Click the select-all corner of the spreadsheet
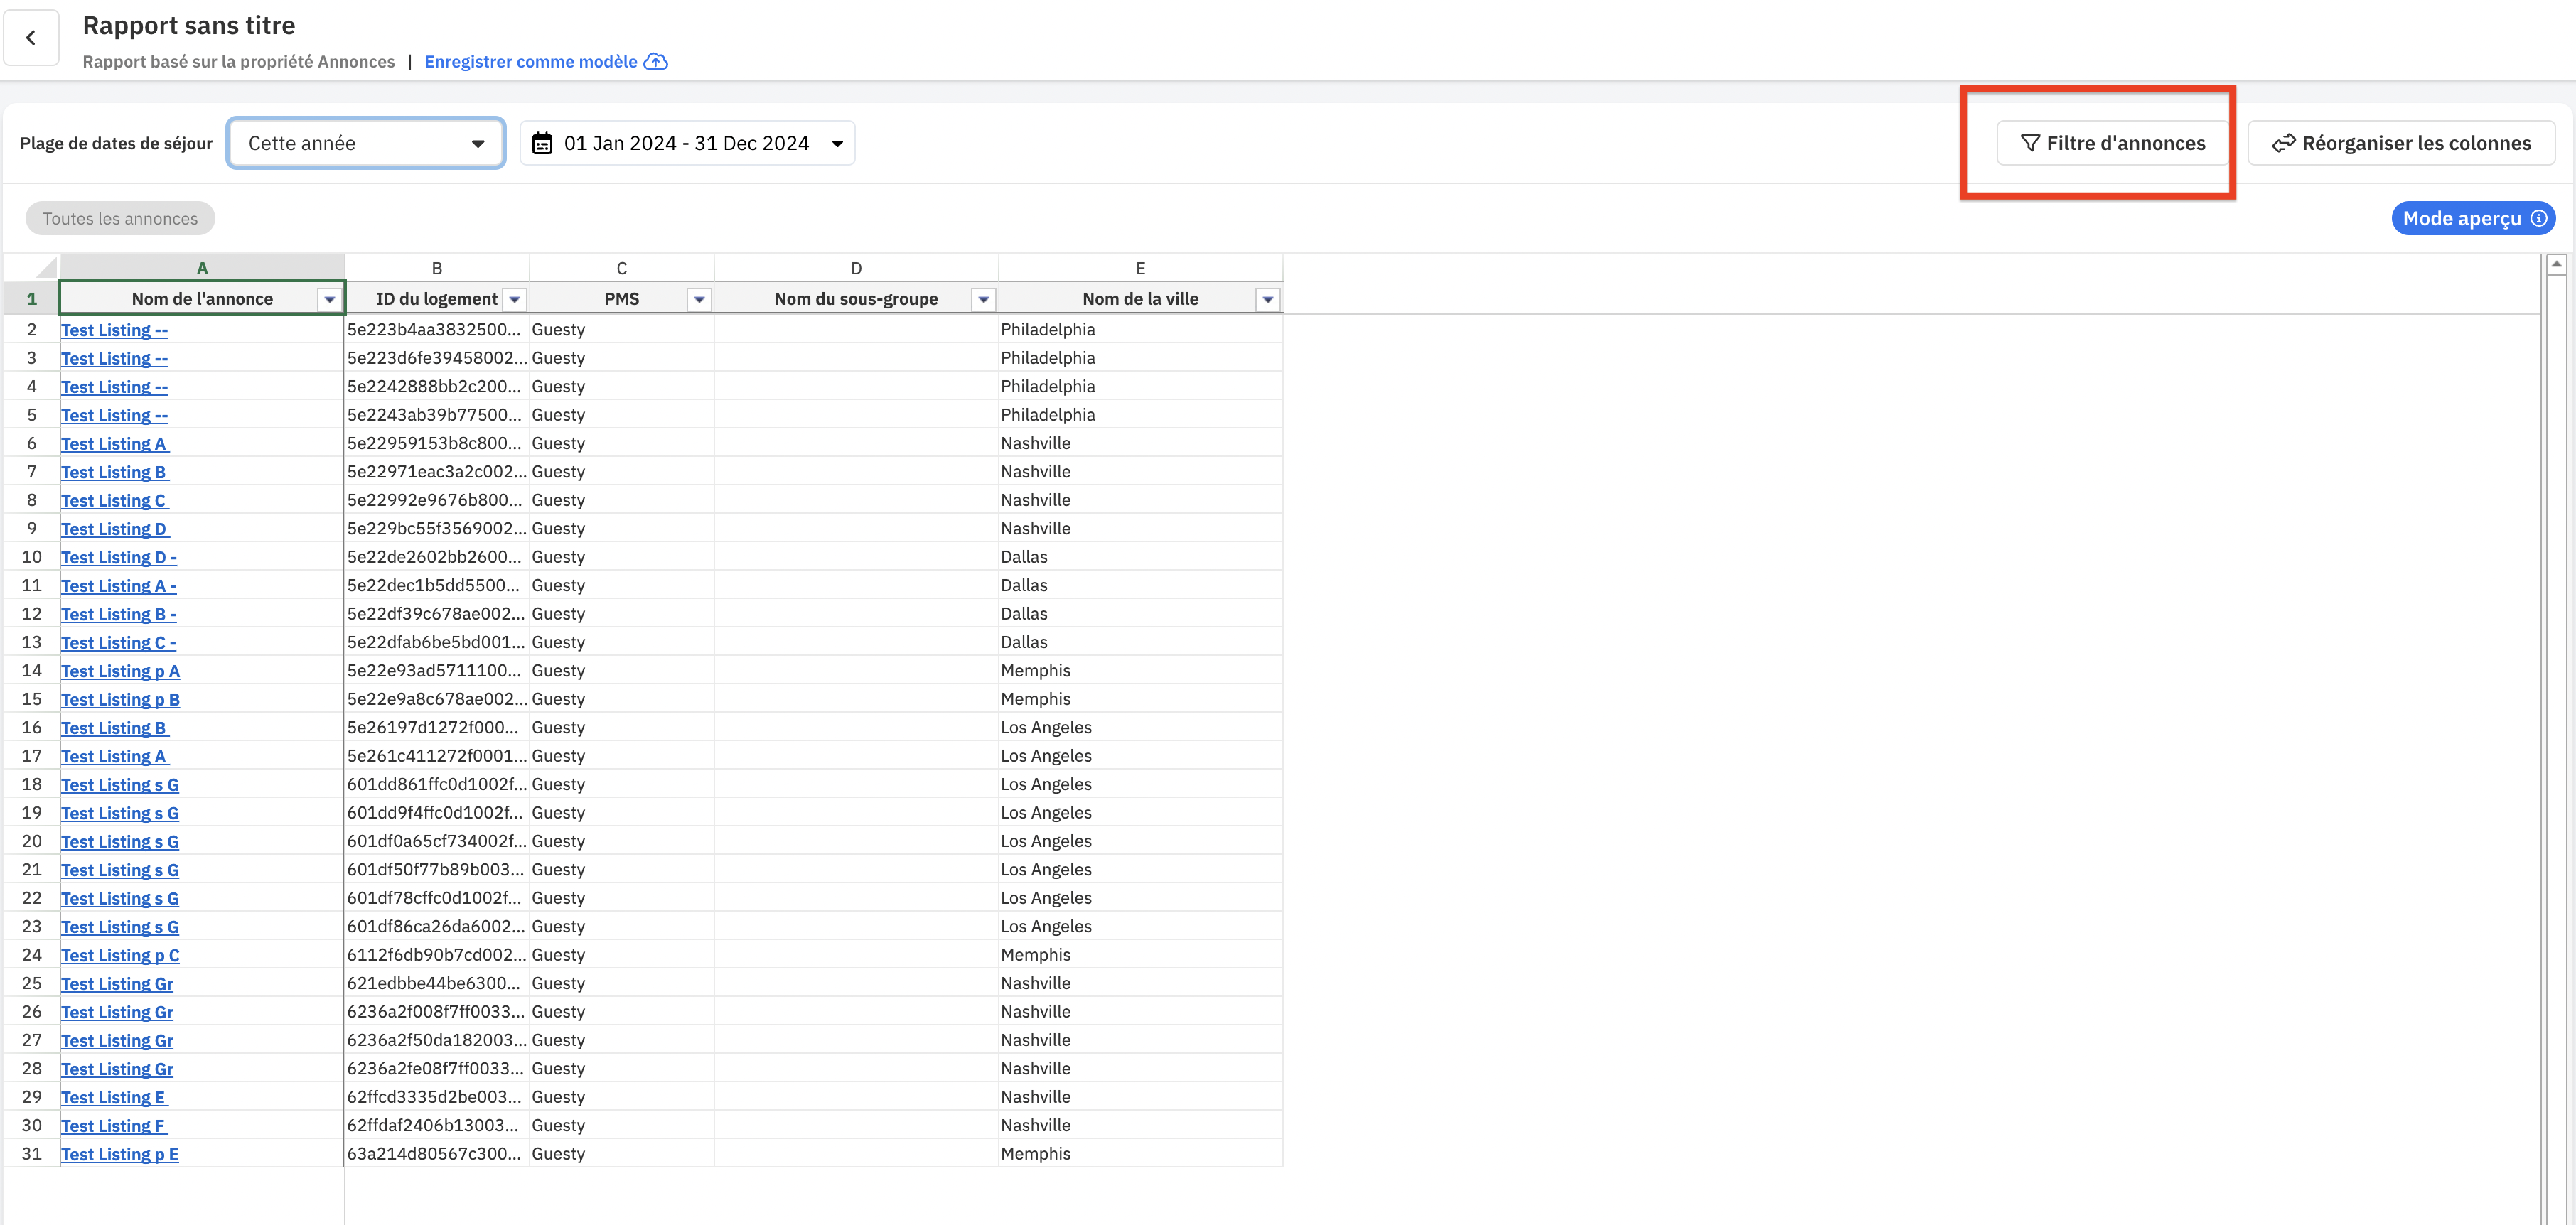2576x1225 pixels. (x=31, y=267)
